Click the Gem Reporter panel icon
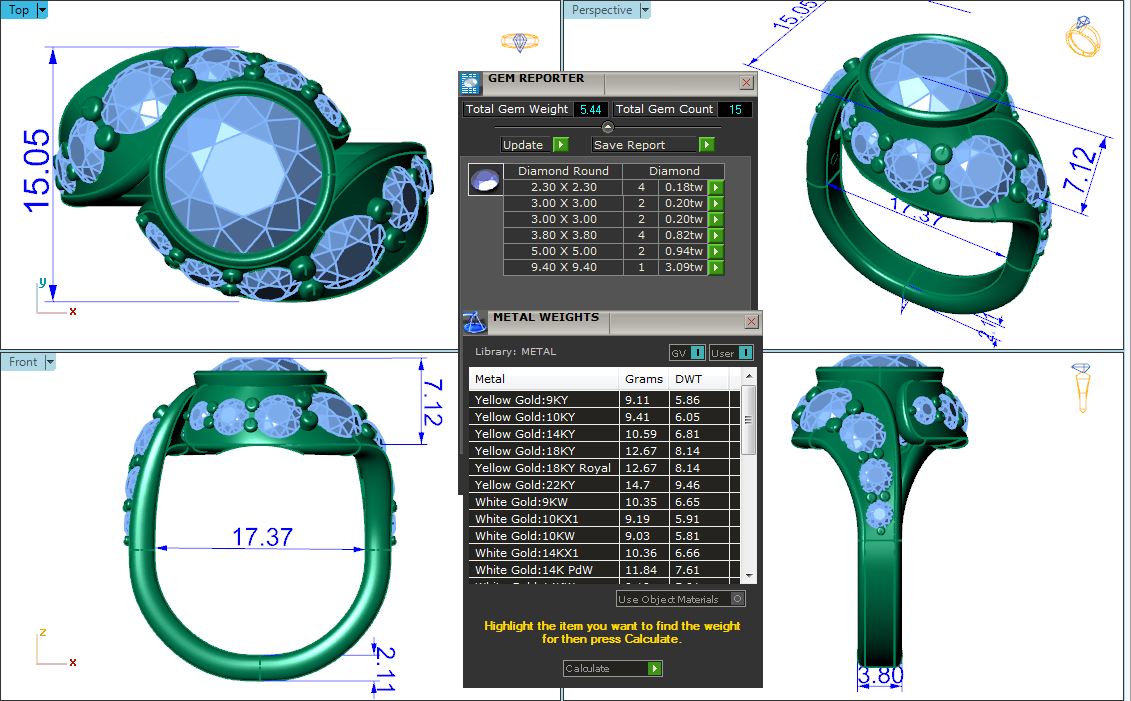 [471, 83]
